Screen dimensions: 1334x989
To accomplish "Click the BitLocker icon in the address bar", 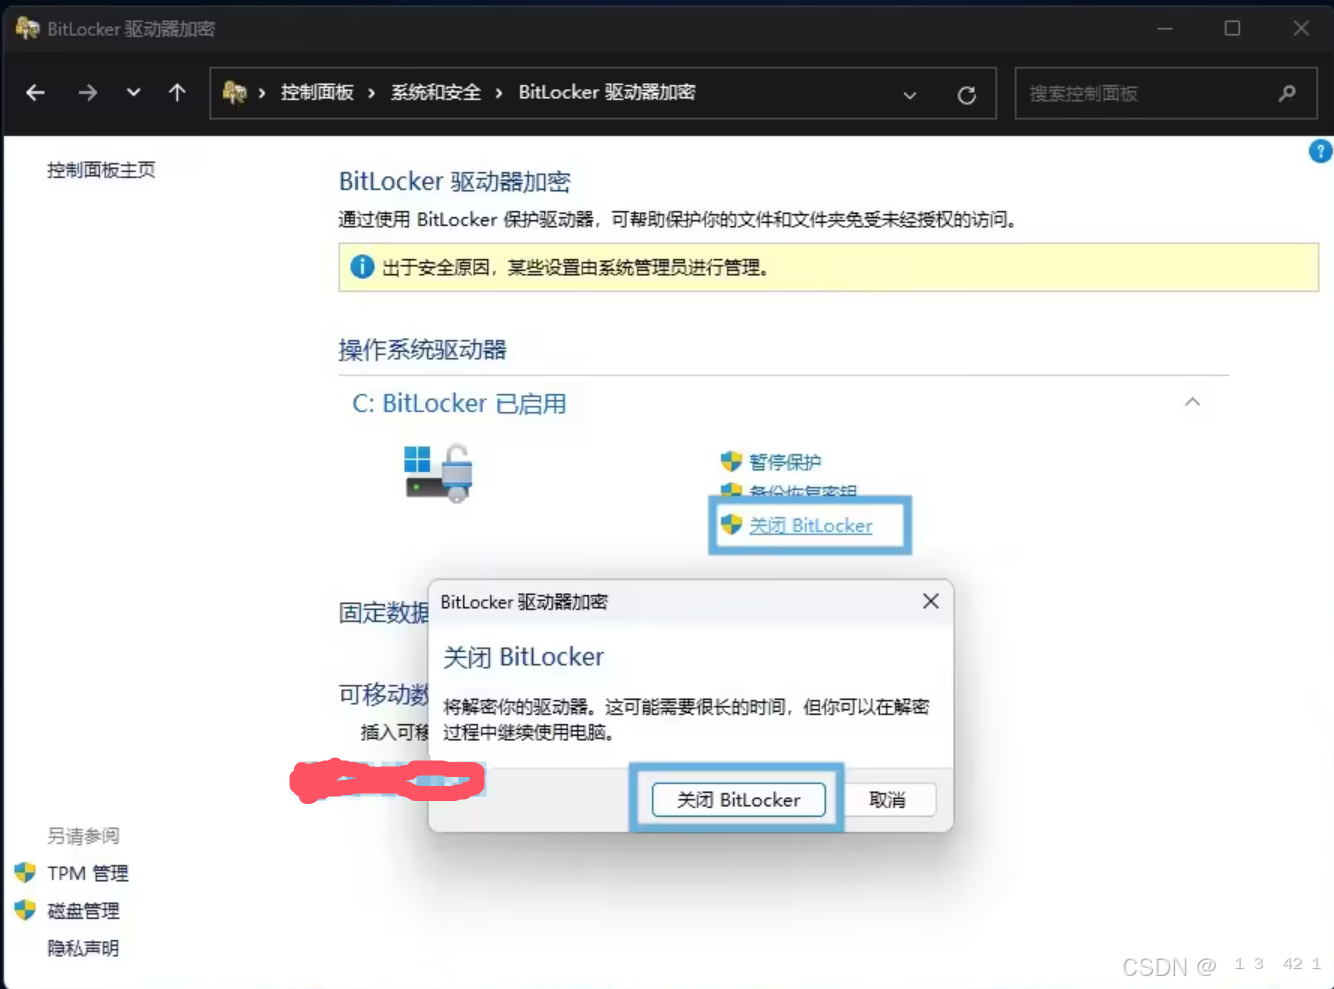I will click(236, 92).
